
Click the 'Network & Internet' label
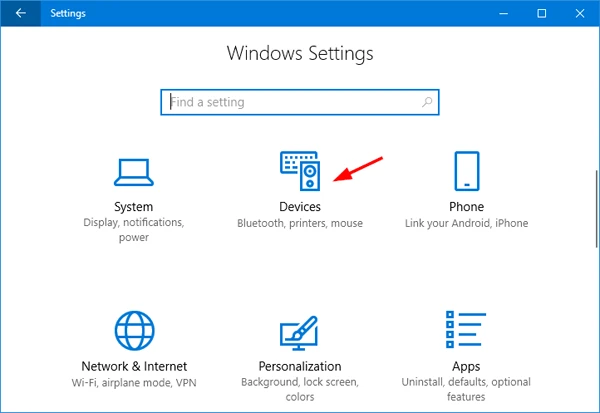pyautogui.click(x=133, y=367)
